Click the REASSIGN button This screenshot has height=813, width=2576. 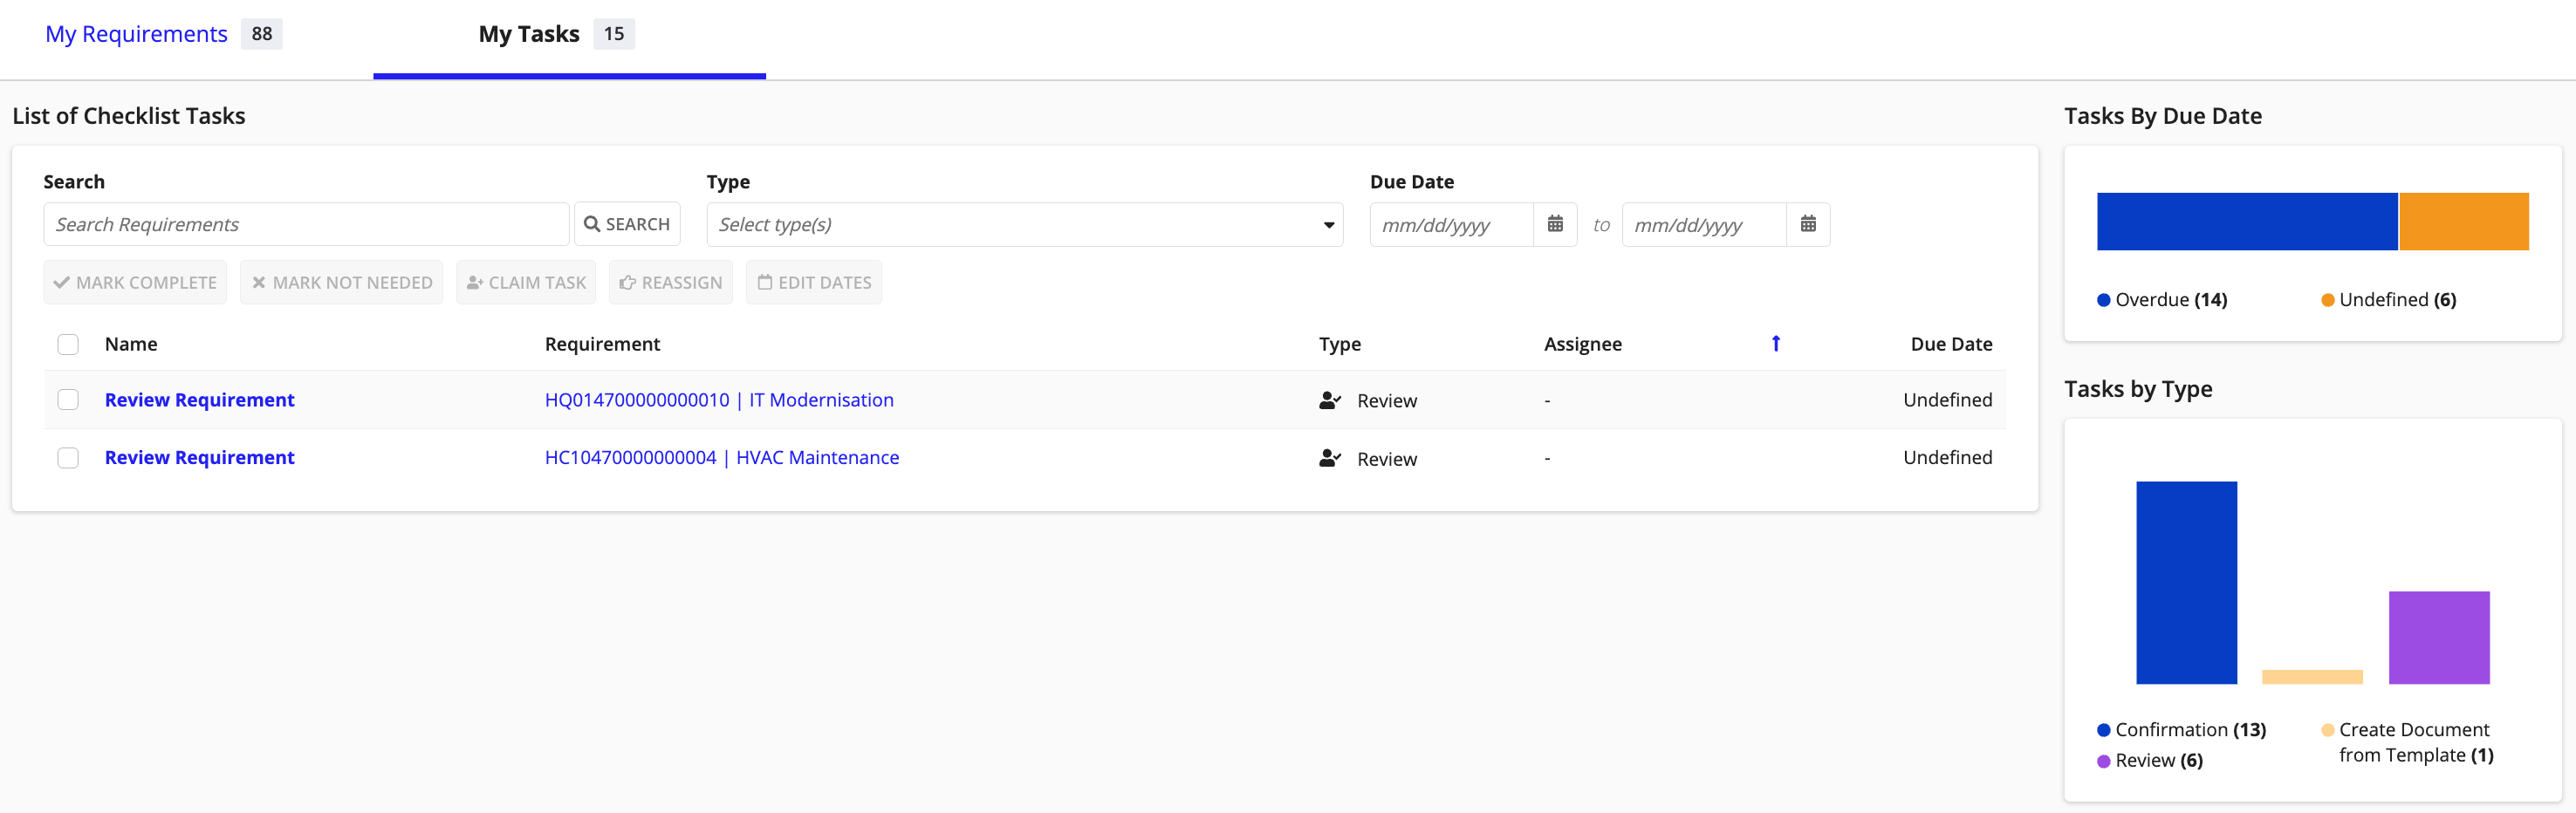pyautogui.click(x=671, y=282)
